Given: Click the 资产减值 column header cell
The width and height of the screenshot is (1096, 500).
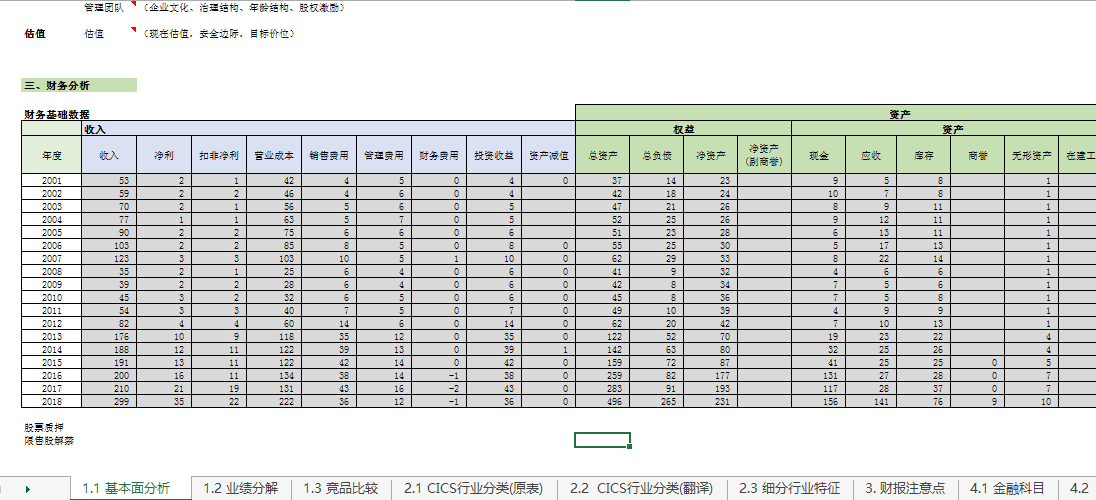Looking at the screenshot, I should pyautogui.click(x=548, y=155).
